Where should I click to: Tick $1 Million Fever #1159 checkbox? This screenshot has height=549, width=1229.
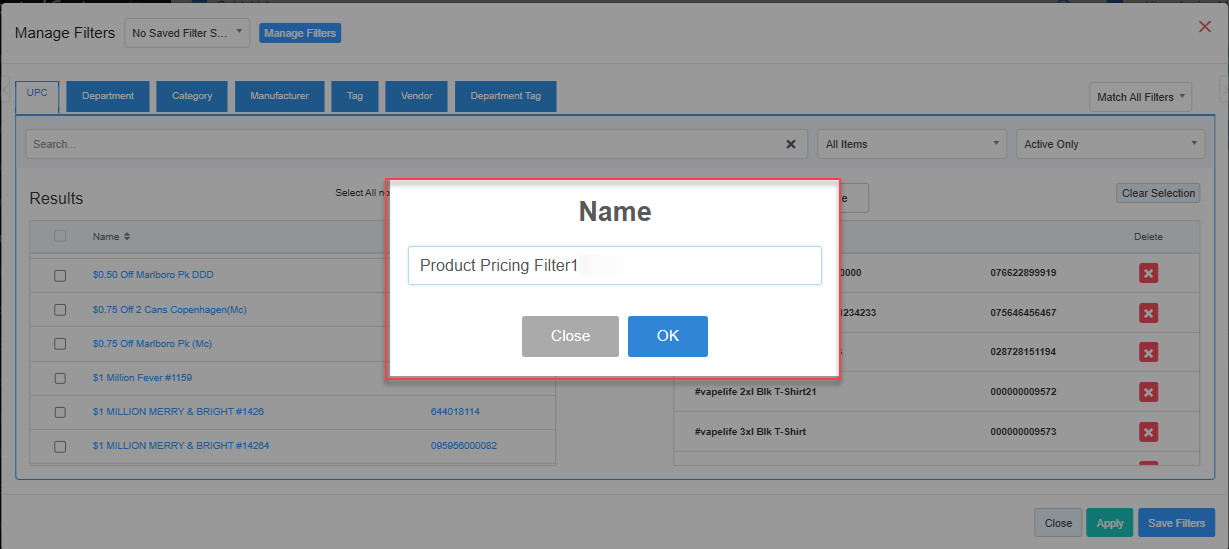tap(60, 378)
